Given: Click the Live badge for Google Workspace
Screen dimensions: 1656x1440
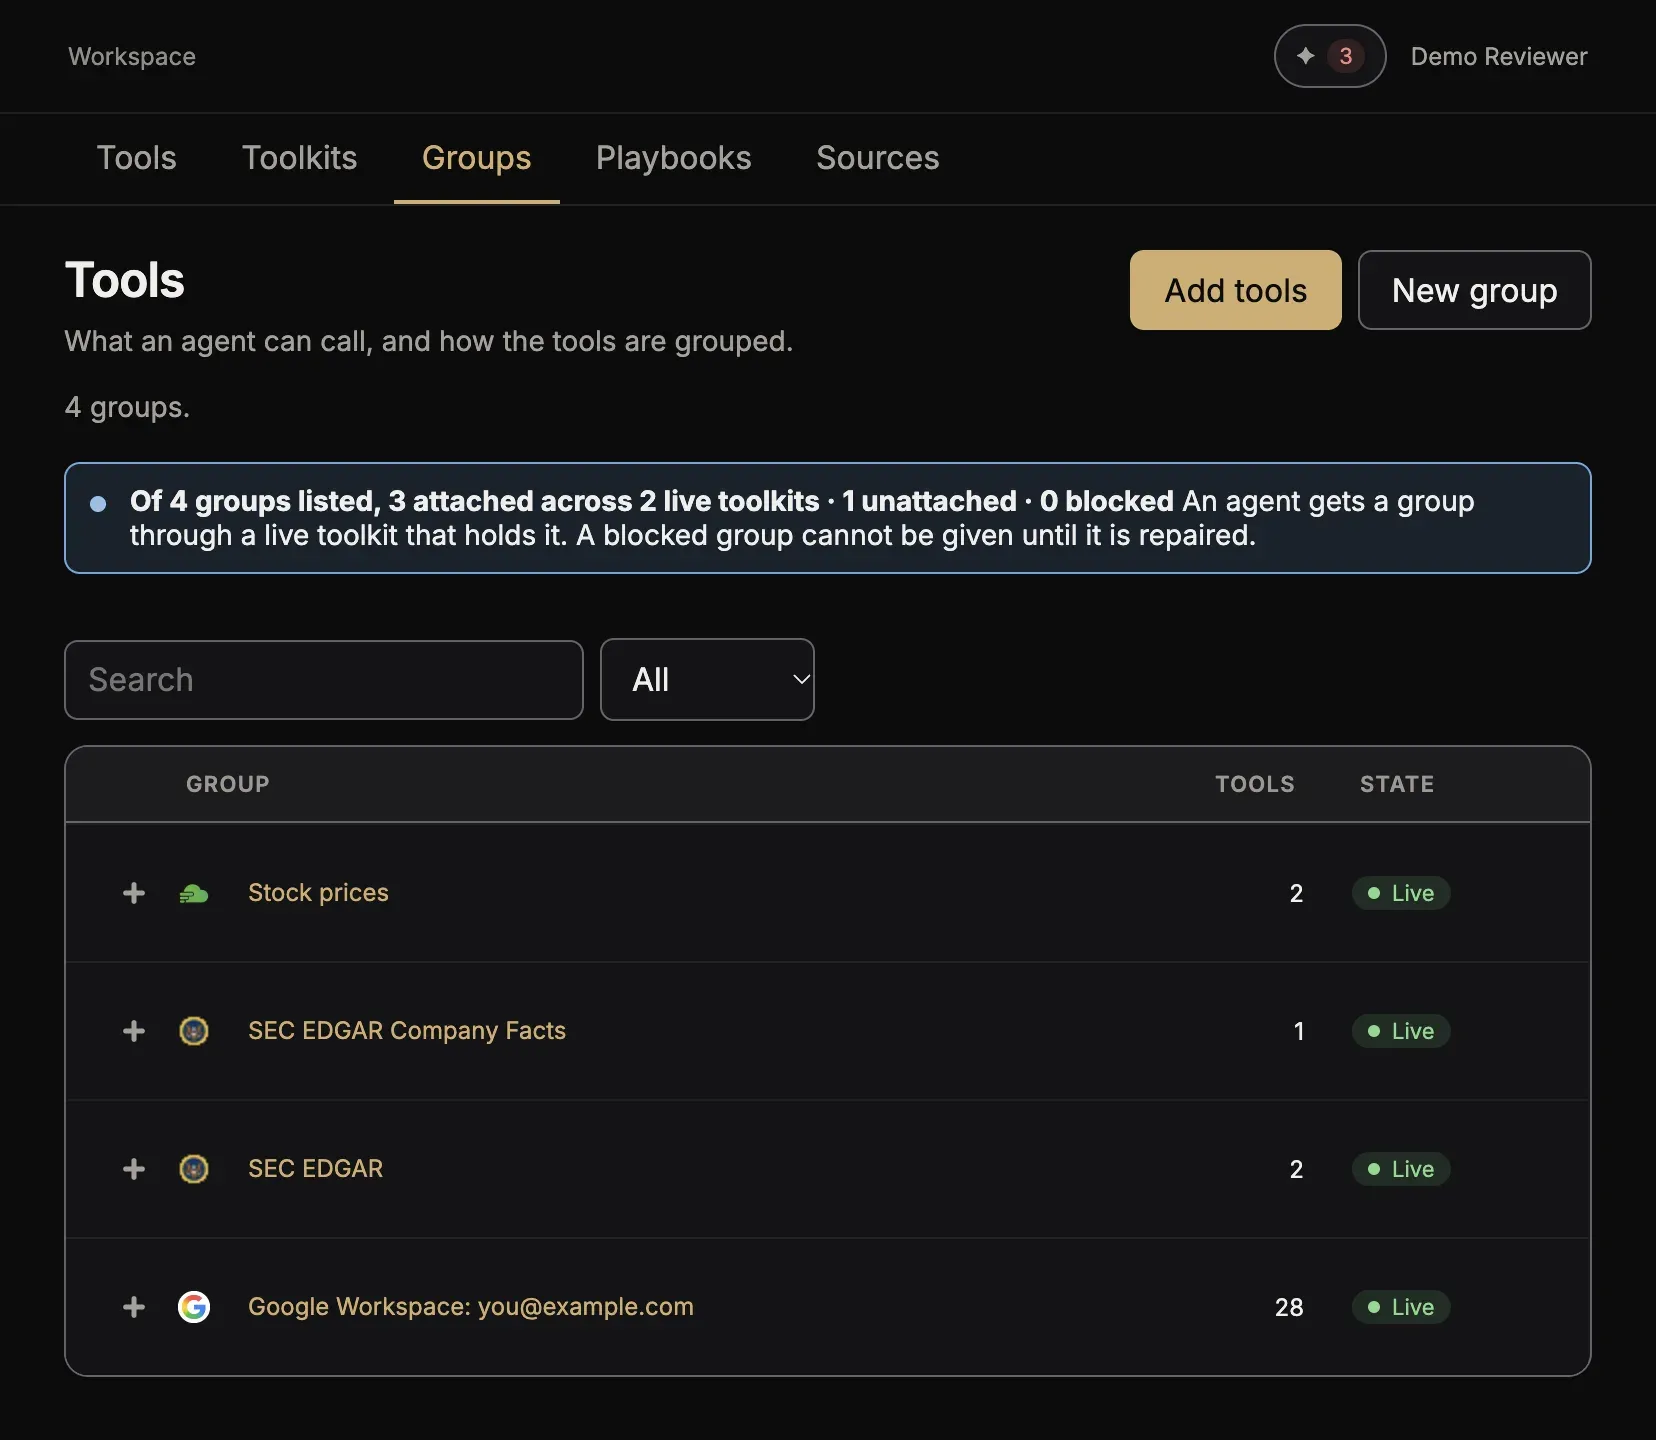Looking at the screenshot, I should [1401, 1307].
